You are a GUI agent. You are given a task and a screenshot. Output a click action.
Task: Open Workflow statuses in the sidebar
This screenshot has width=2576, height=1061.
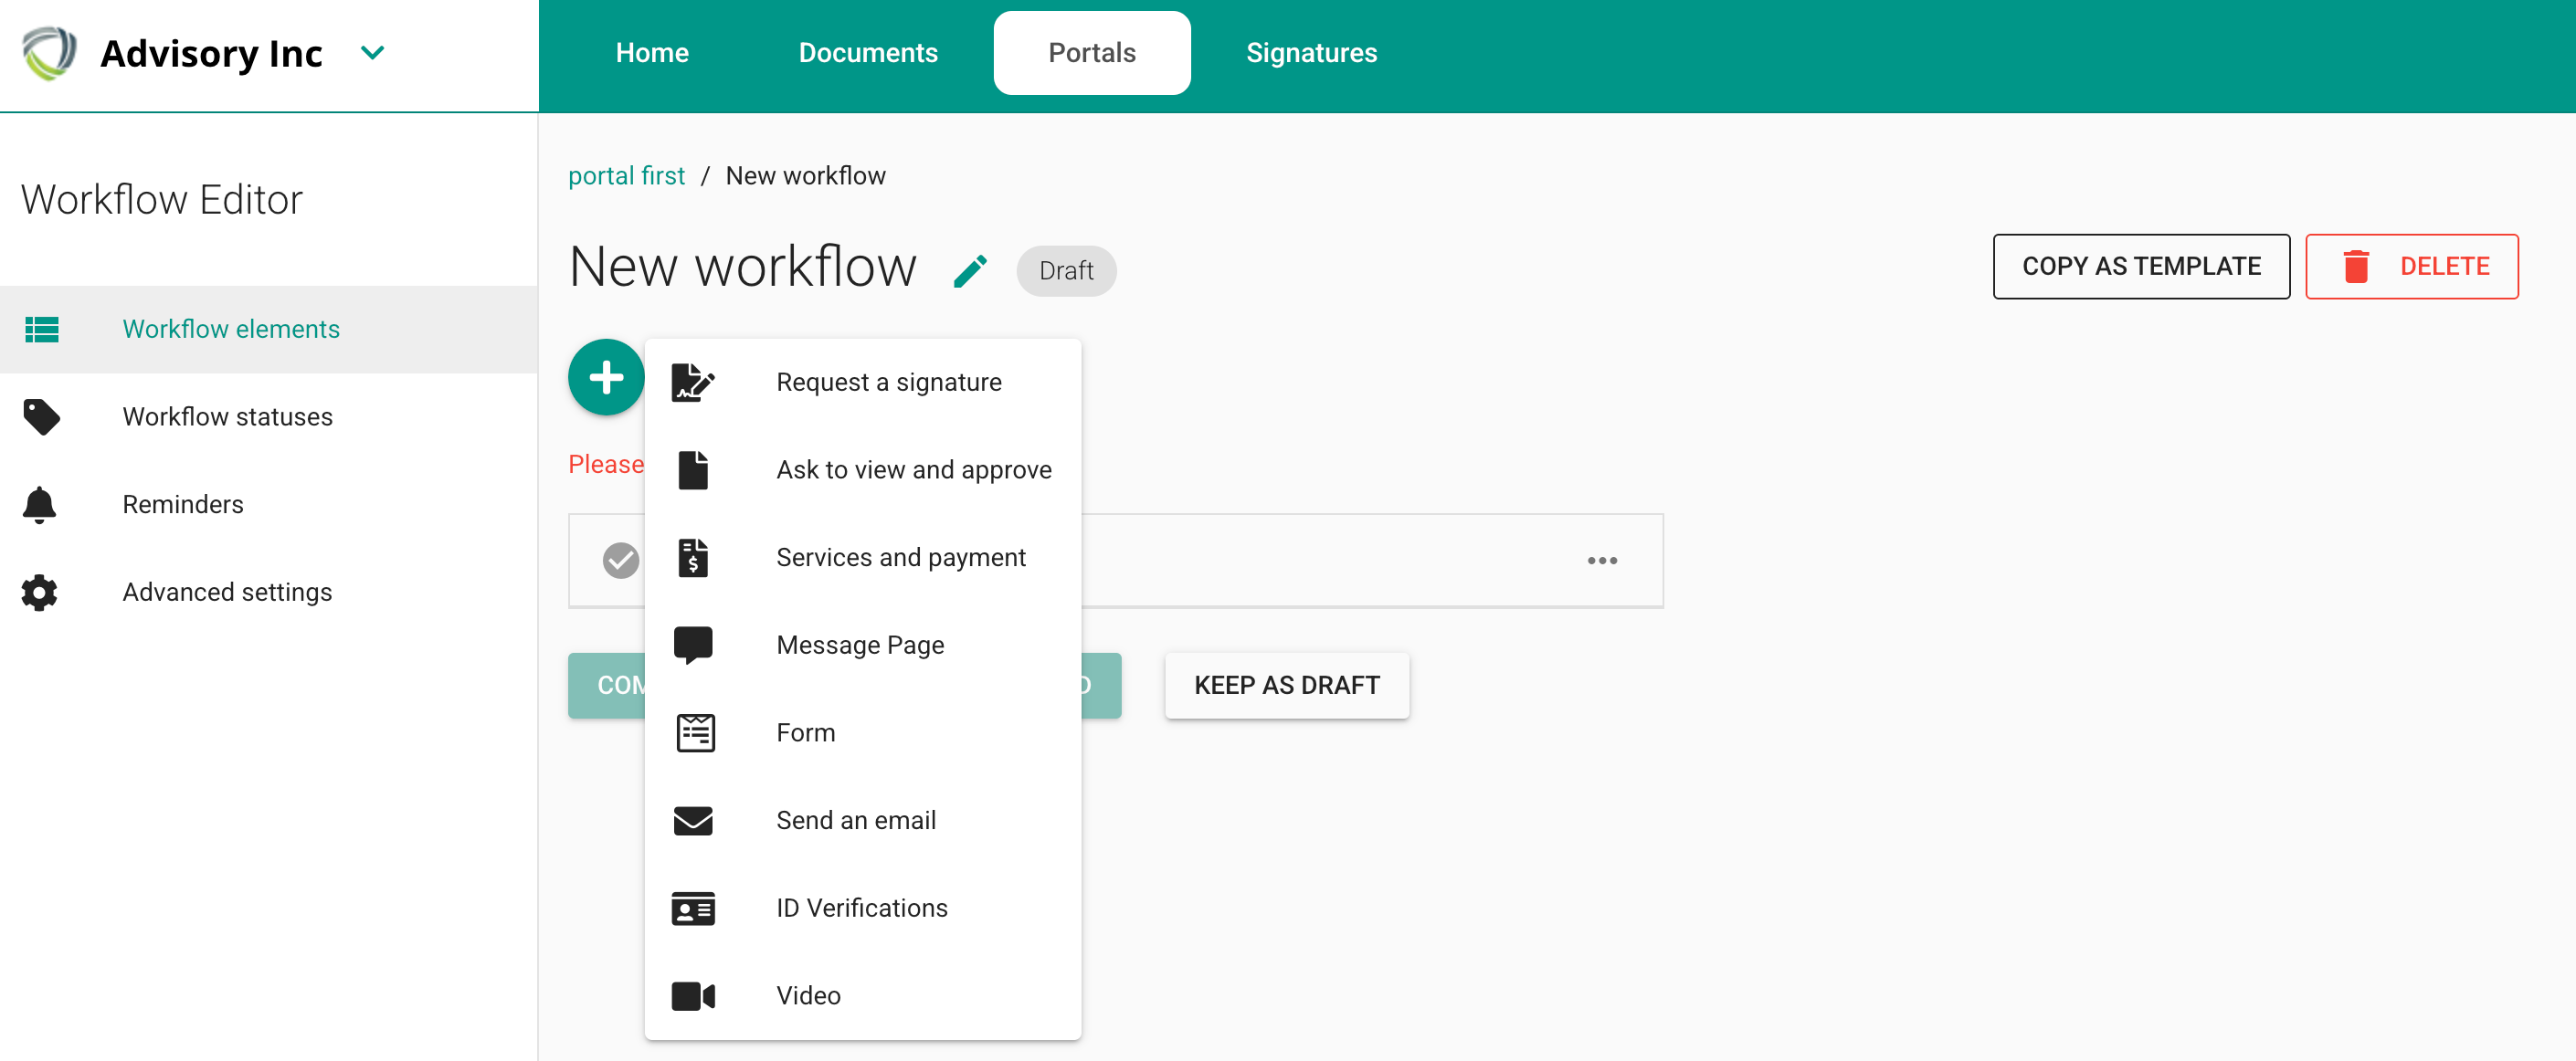pyautogui.click(x=227, y=416)
